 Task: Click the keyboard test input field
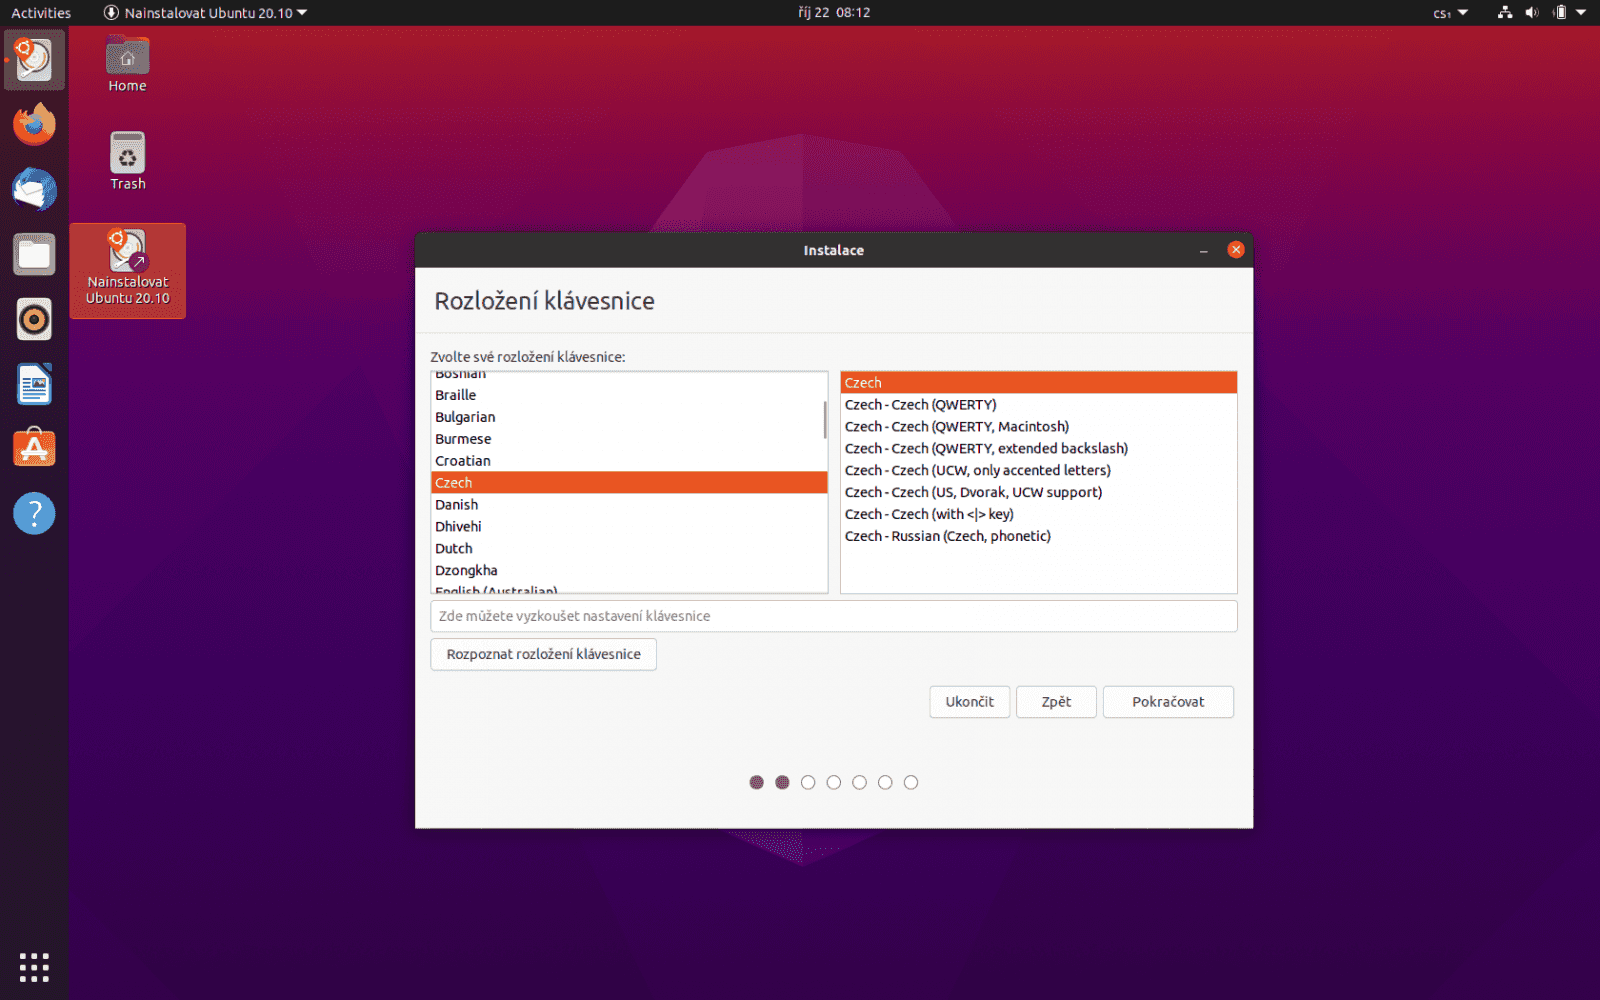click(x=834, y=616)
